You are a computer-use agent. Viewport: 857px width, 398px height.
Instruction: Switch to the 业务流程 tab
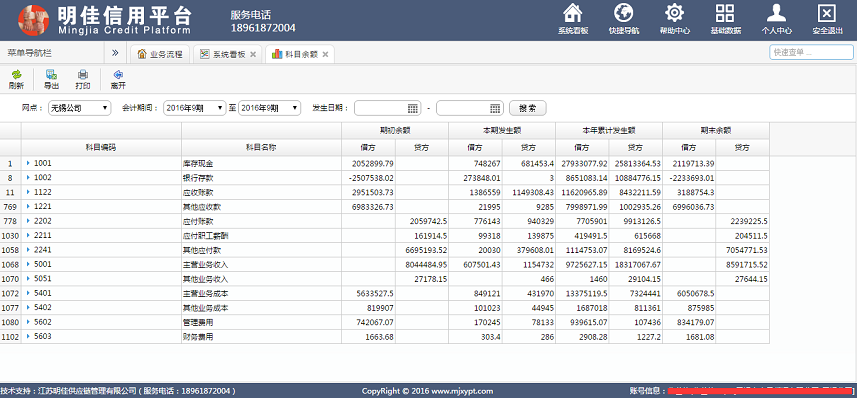coord(160,54)
